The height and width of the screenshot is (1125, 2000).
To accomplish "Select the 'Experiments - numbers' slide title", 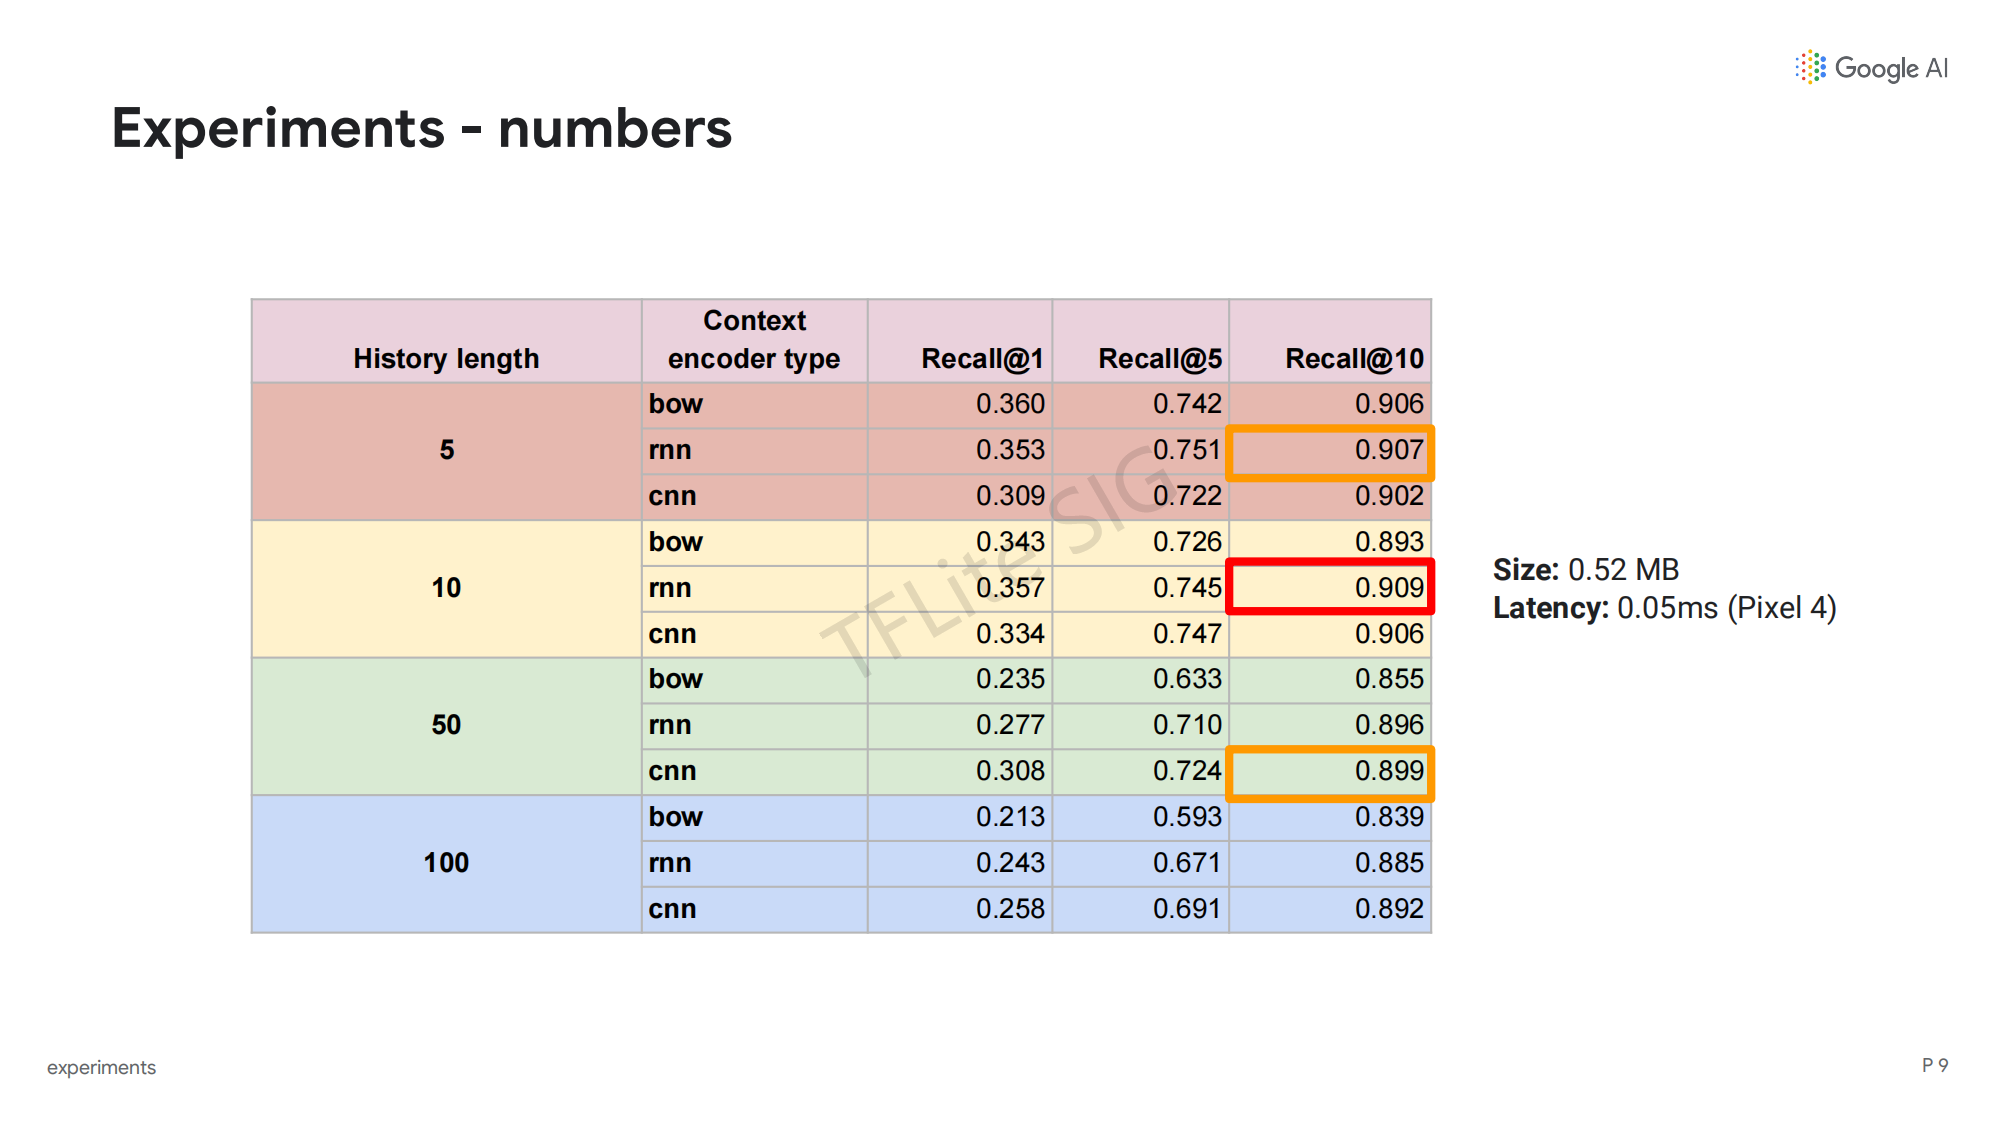I will click(422, 129).
